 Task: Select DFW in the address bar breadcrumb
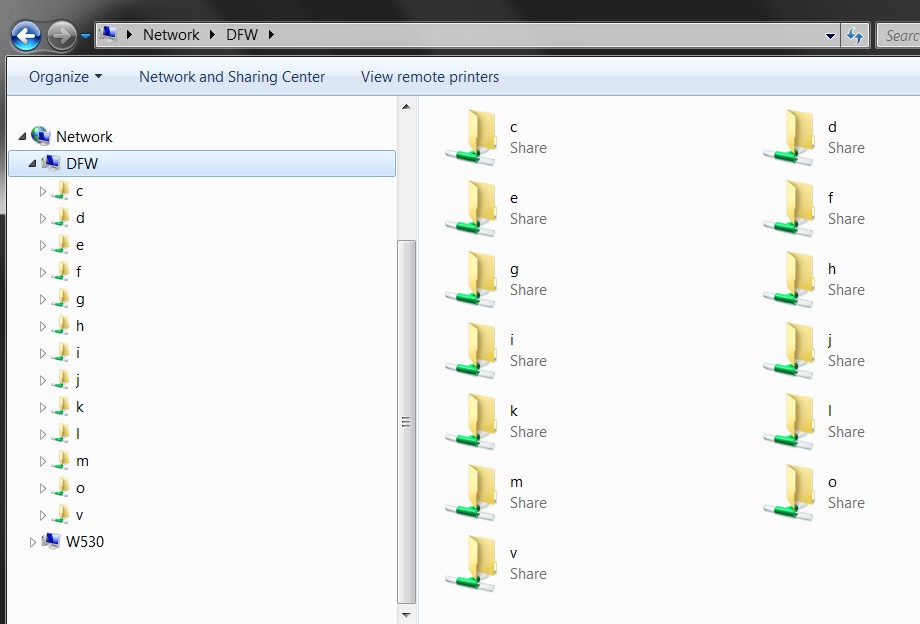(242, 35)
